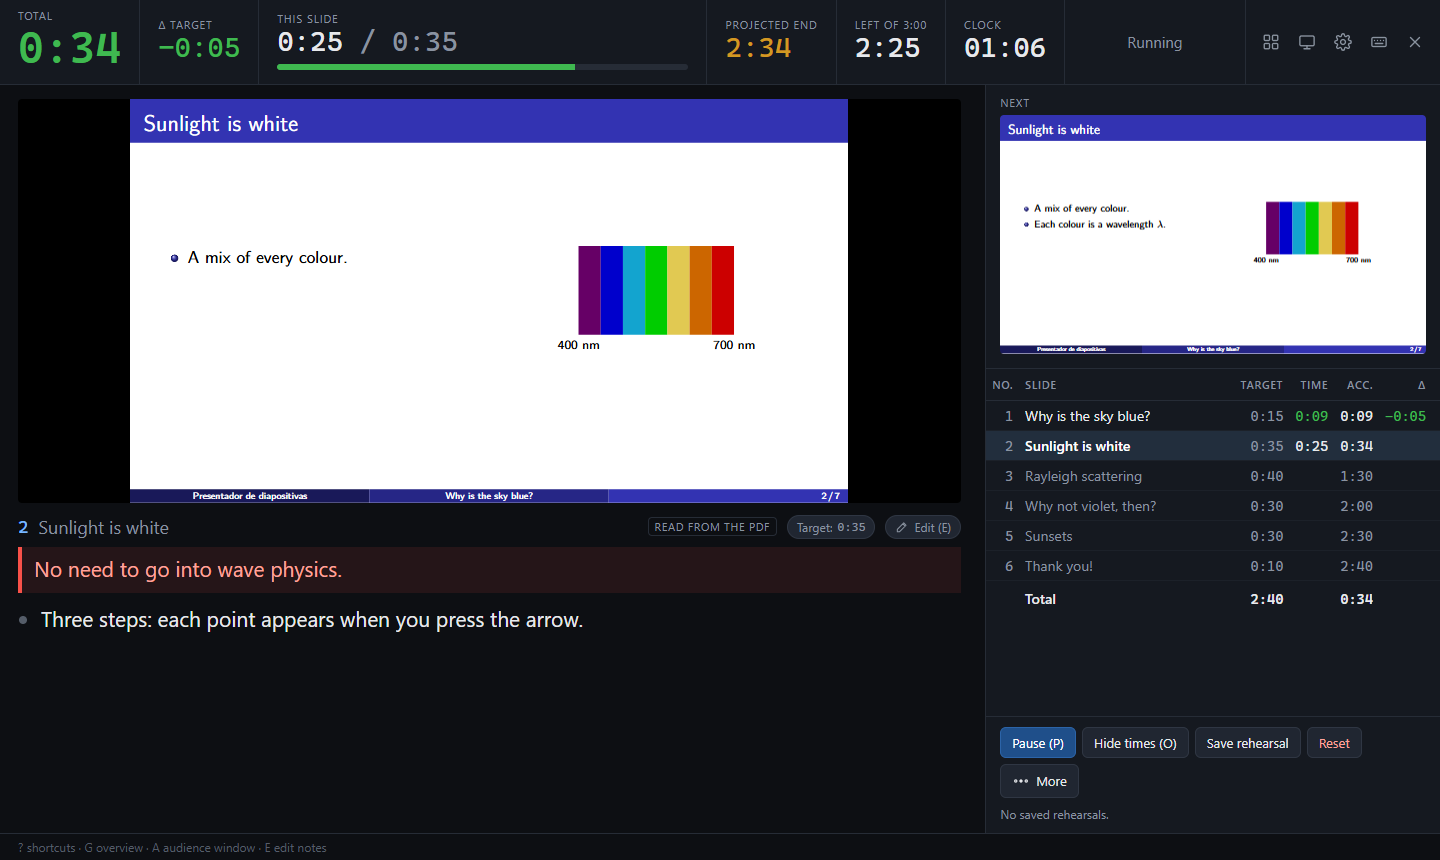Jump to slide 3 'Rayleigh scattering'
1440x860 pixels.
point(1212,476)
